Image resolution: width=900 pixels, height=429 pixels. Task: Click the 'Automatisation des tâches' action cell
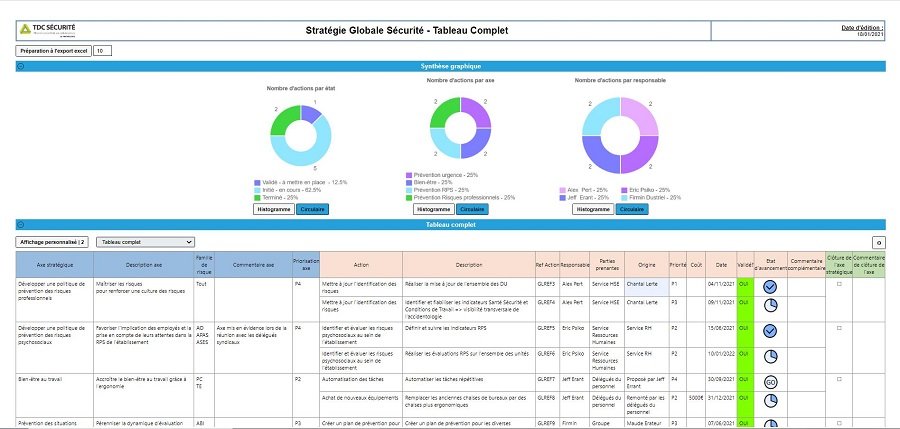pos(361,382)
